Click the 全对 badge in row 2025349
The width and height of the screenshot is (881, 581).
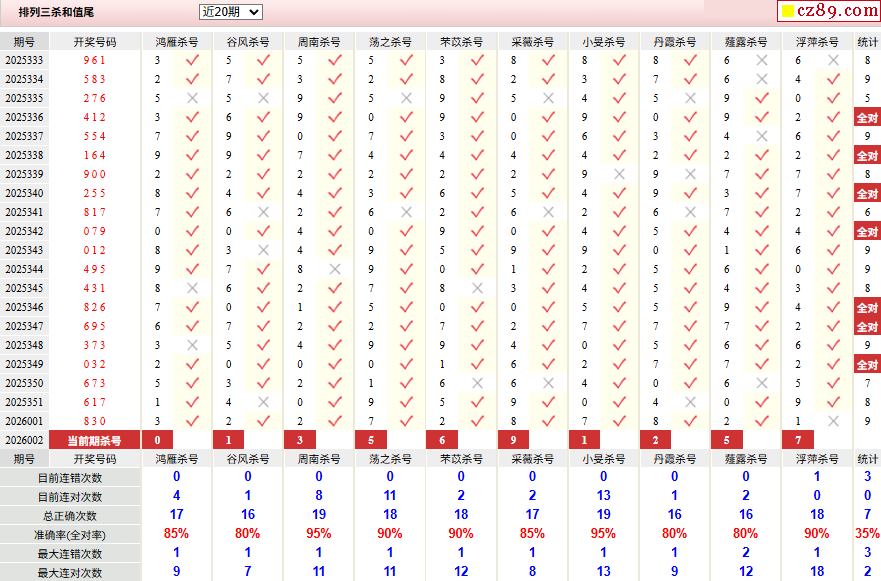tap(867, 365)
